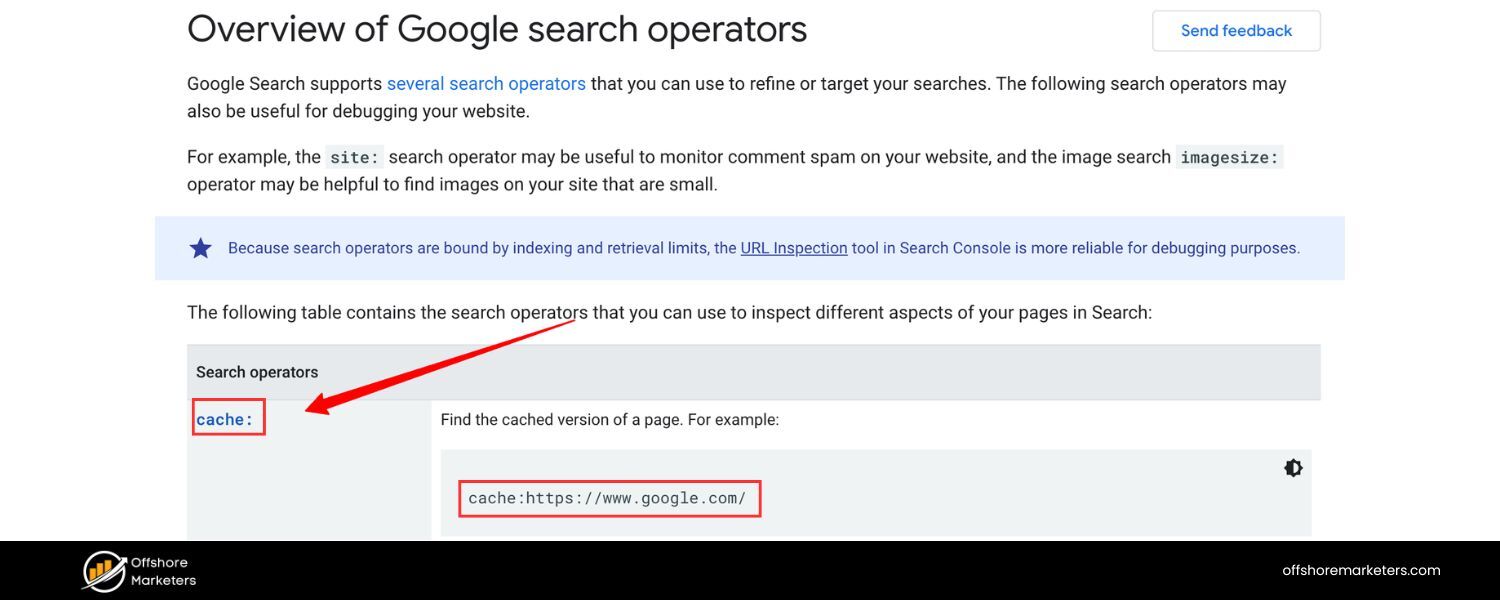Click the Offshore Marketers logo icon

[x=104, y=571]
